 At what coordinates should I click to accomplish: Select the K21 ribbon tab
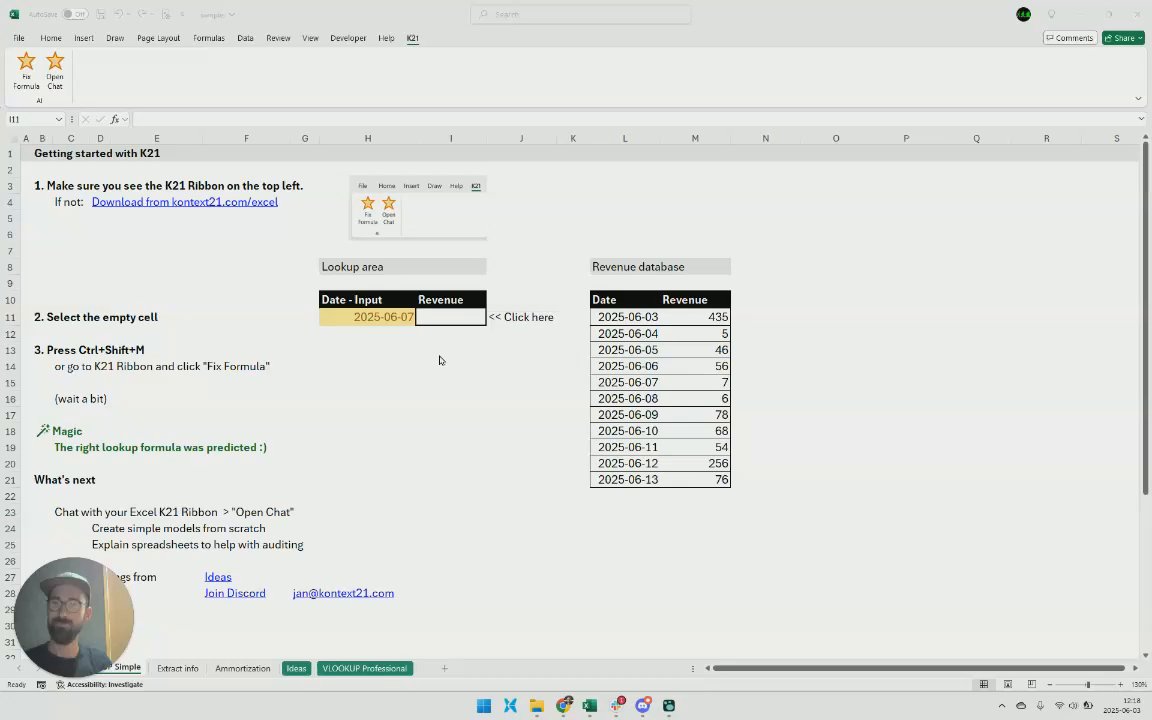pos(413,38)
